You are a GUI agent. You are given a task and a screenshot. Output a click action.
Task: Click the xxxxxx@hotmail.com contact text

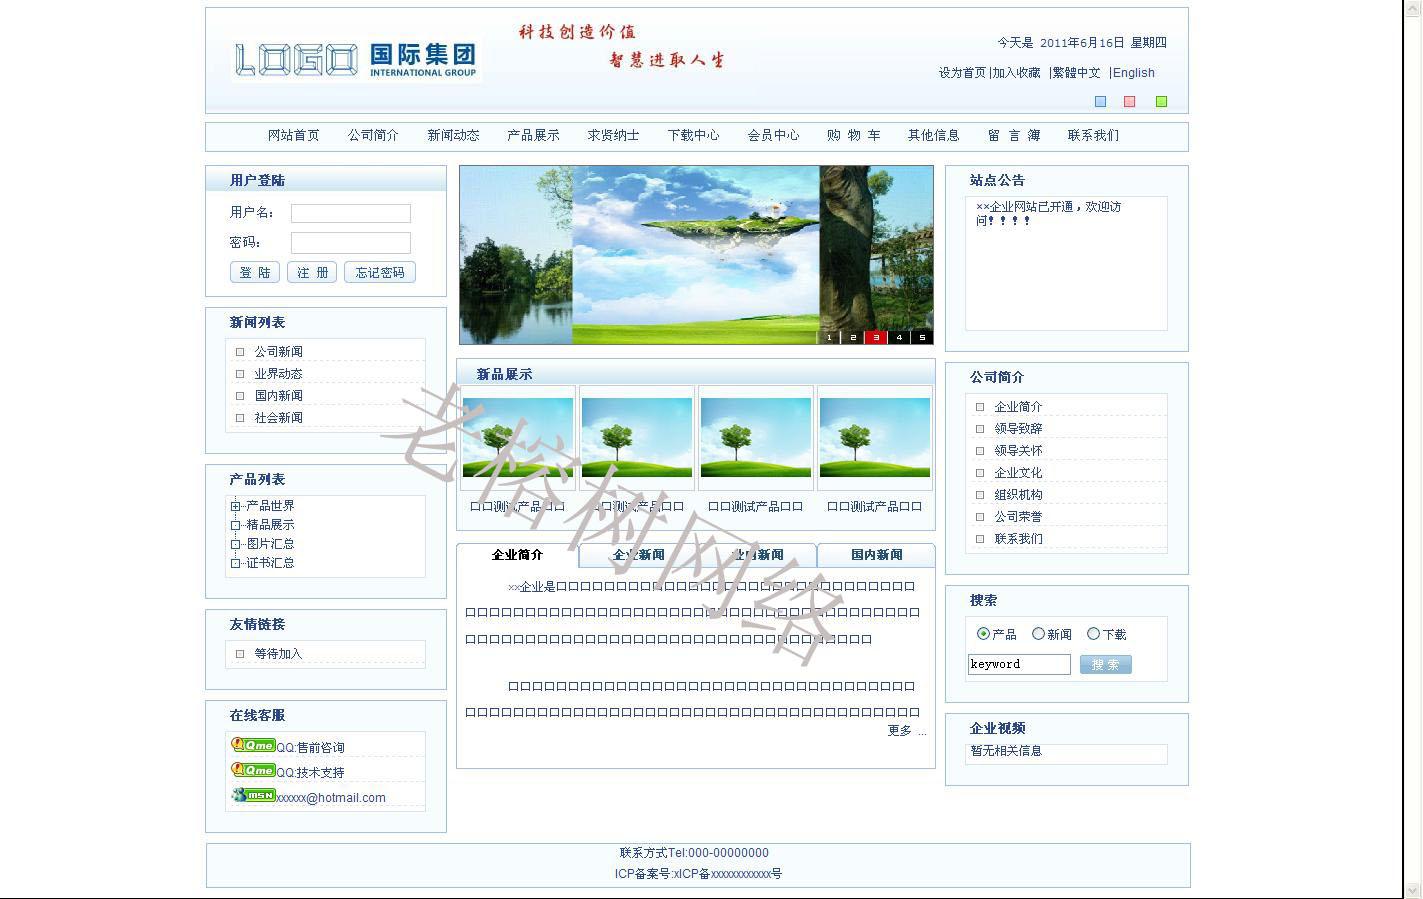pyautogui.click(x=331, y=798)
